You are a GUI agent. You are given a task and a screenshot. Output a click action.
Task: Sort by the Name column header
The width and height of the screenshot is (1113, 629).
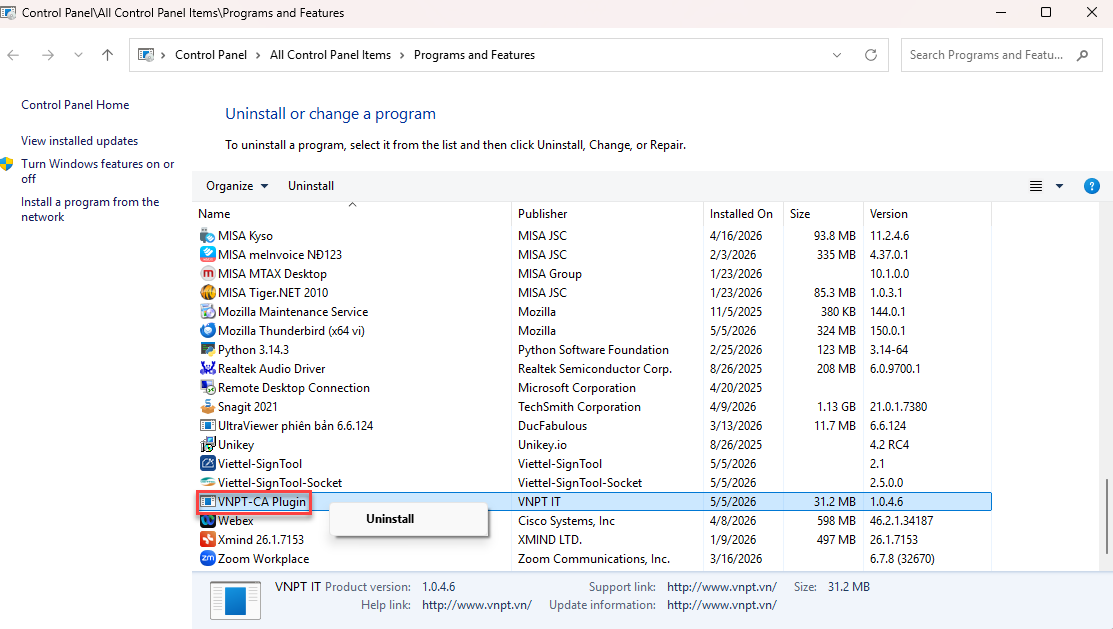[353, 214]
